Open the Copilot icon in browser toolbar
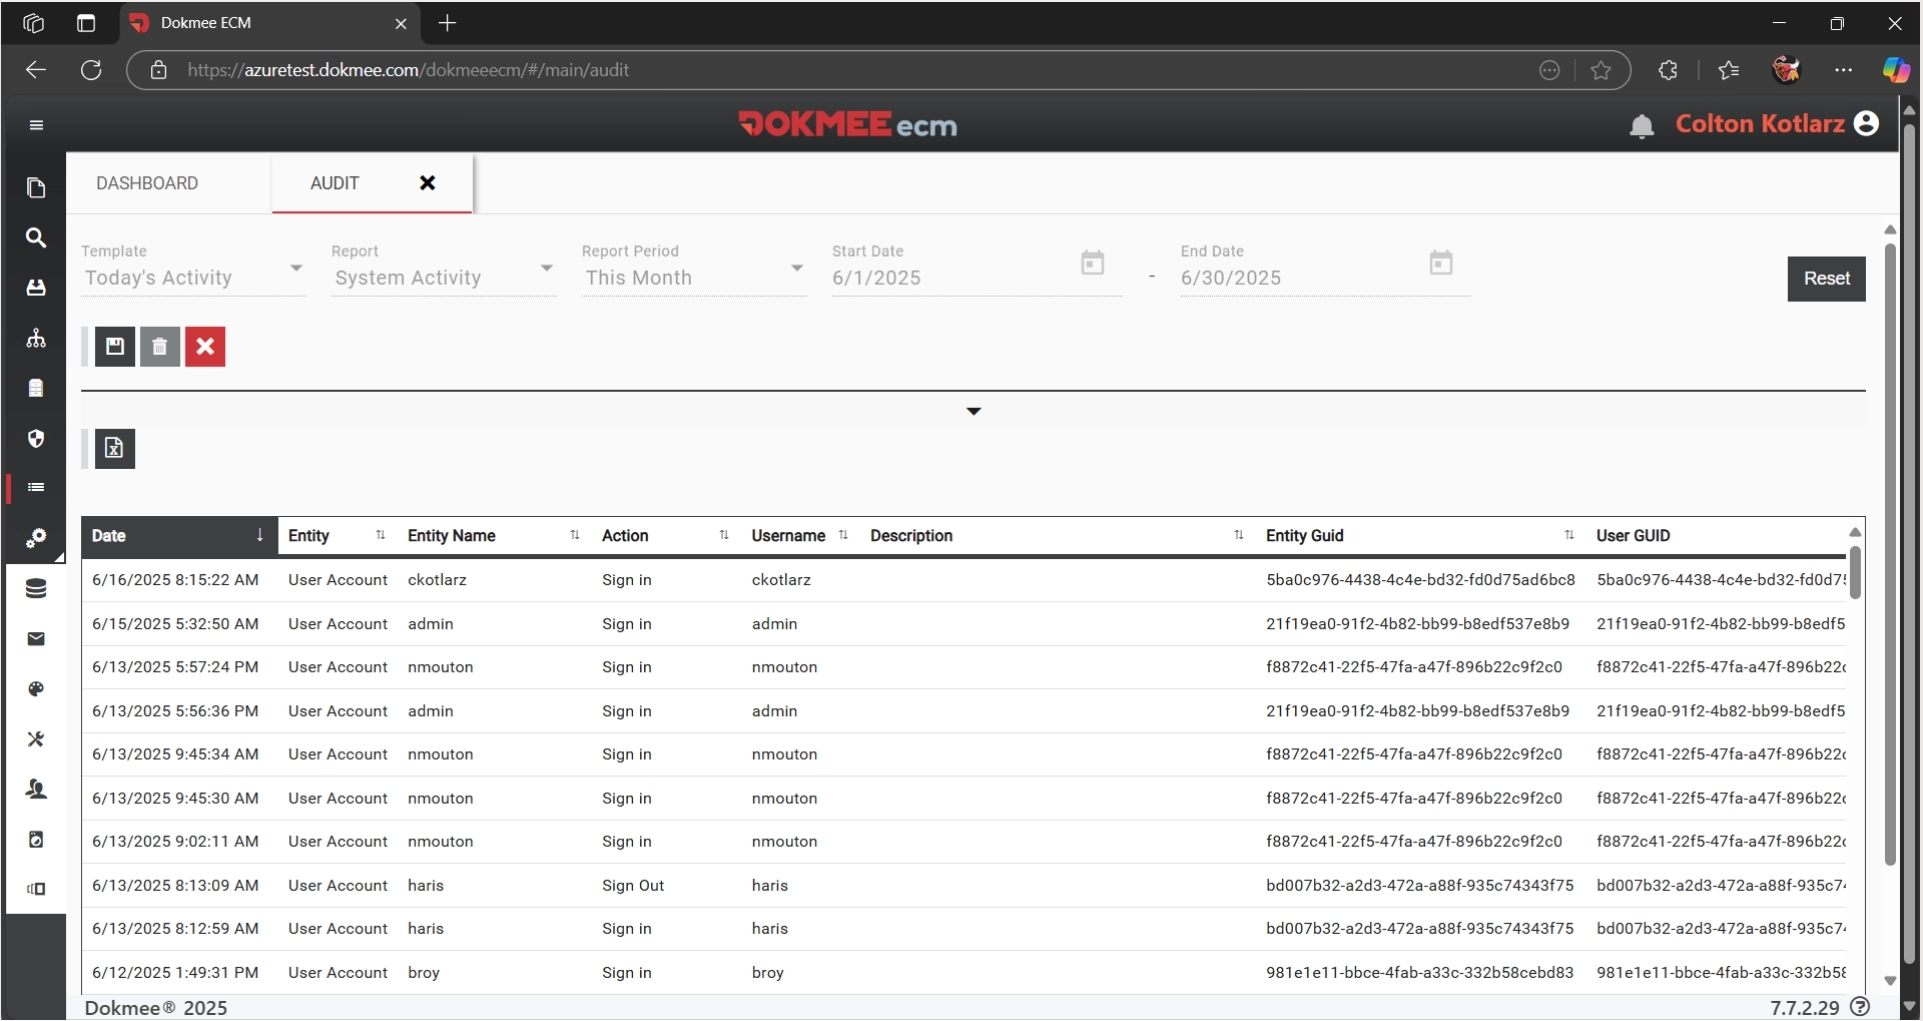1923x1021 pixels. [x=1896, y=70]
